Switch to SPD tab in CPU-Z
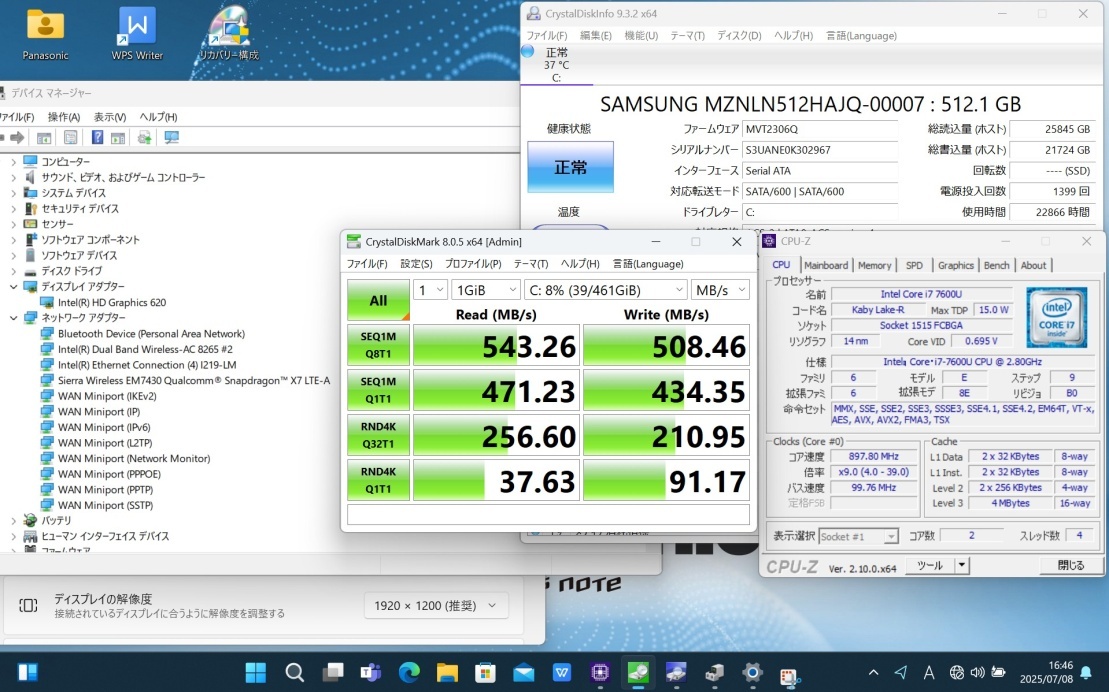 (915, 265)
